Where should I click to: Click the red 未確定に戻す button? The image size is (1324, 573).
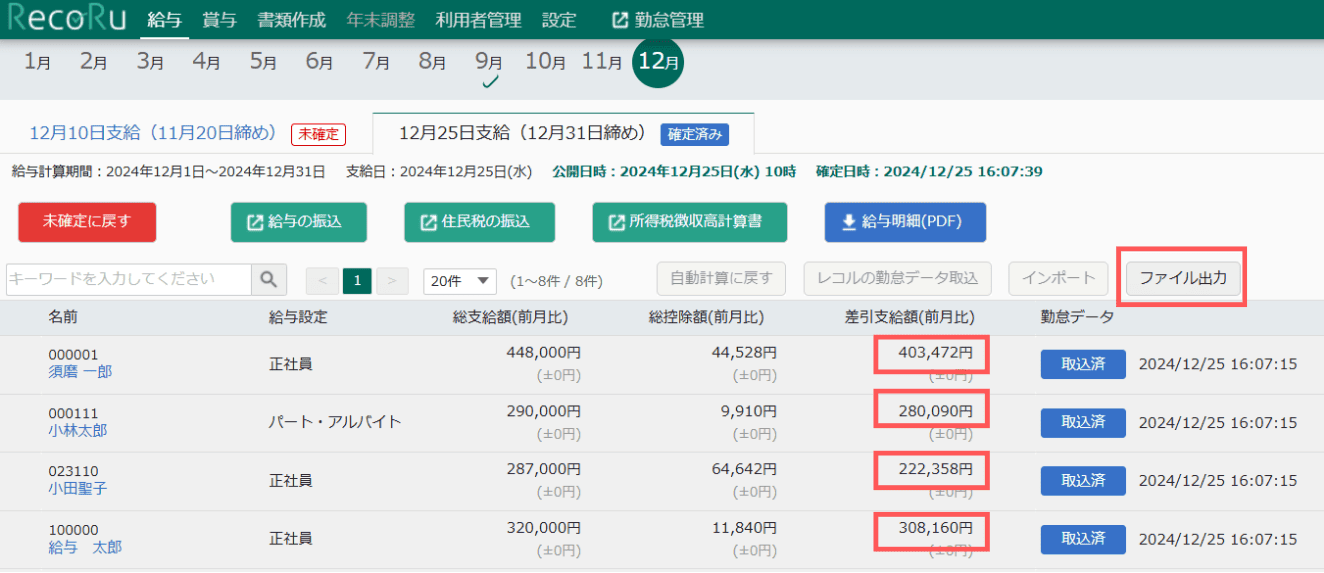pyautogui.click(x=87, y=222)
